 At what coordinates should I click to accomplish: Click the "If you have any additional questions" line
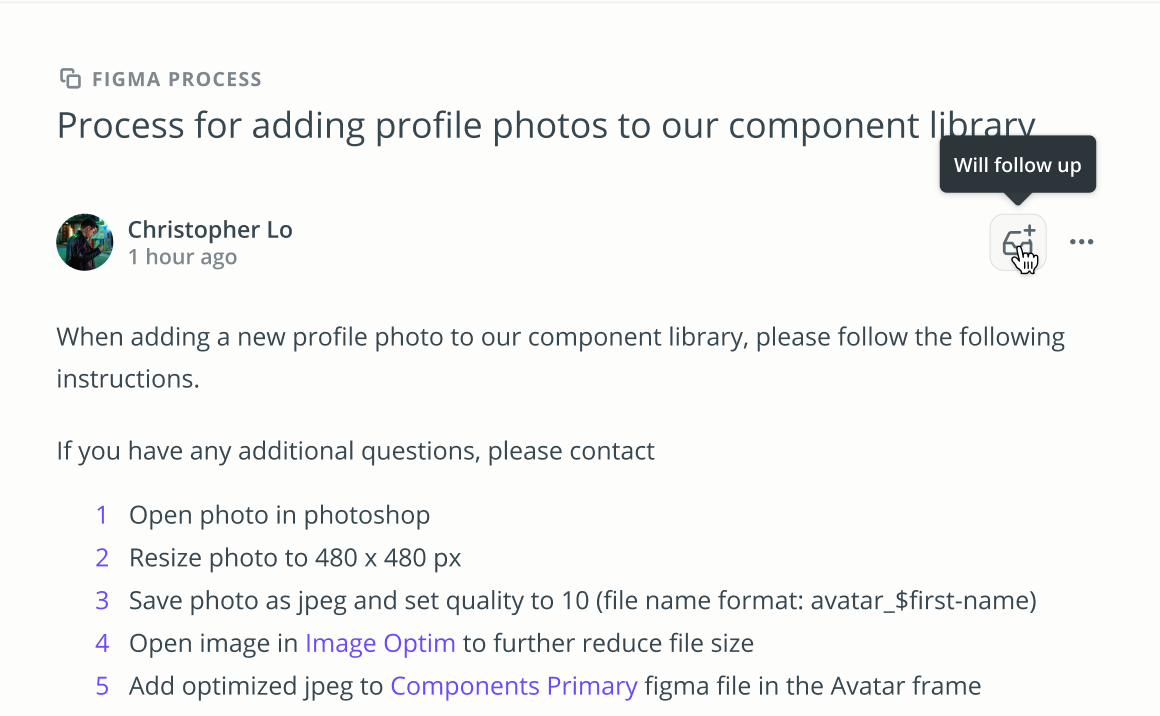pos(355,451)
